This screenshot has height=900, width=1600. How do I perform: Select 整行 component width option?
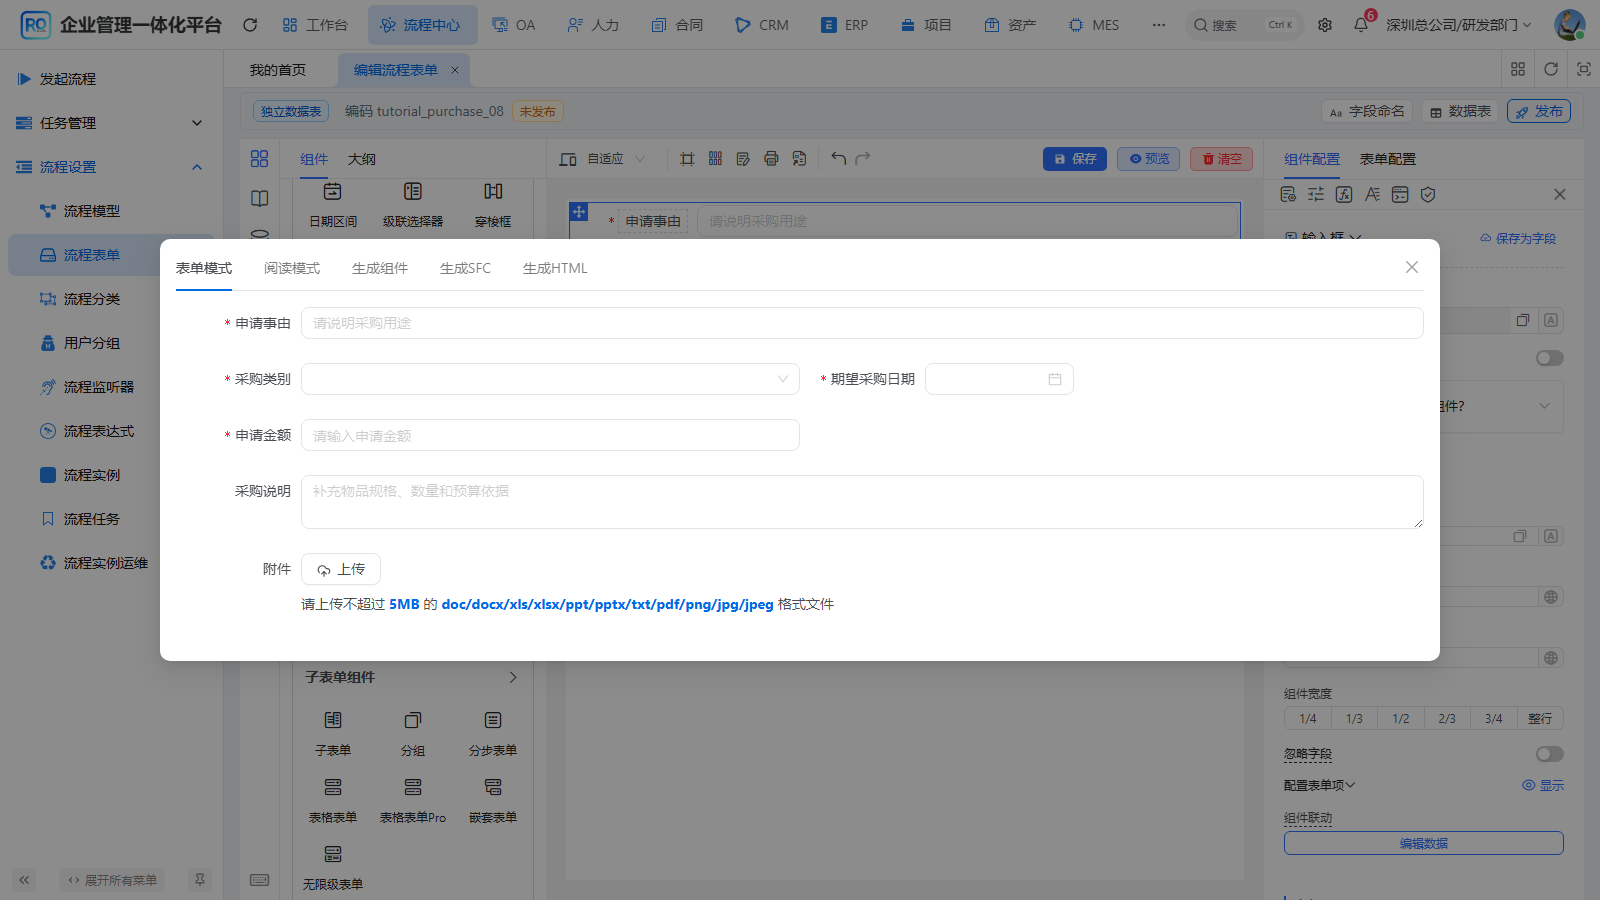pyautogui.click(x=1540, y=718)
